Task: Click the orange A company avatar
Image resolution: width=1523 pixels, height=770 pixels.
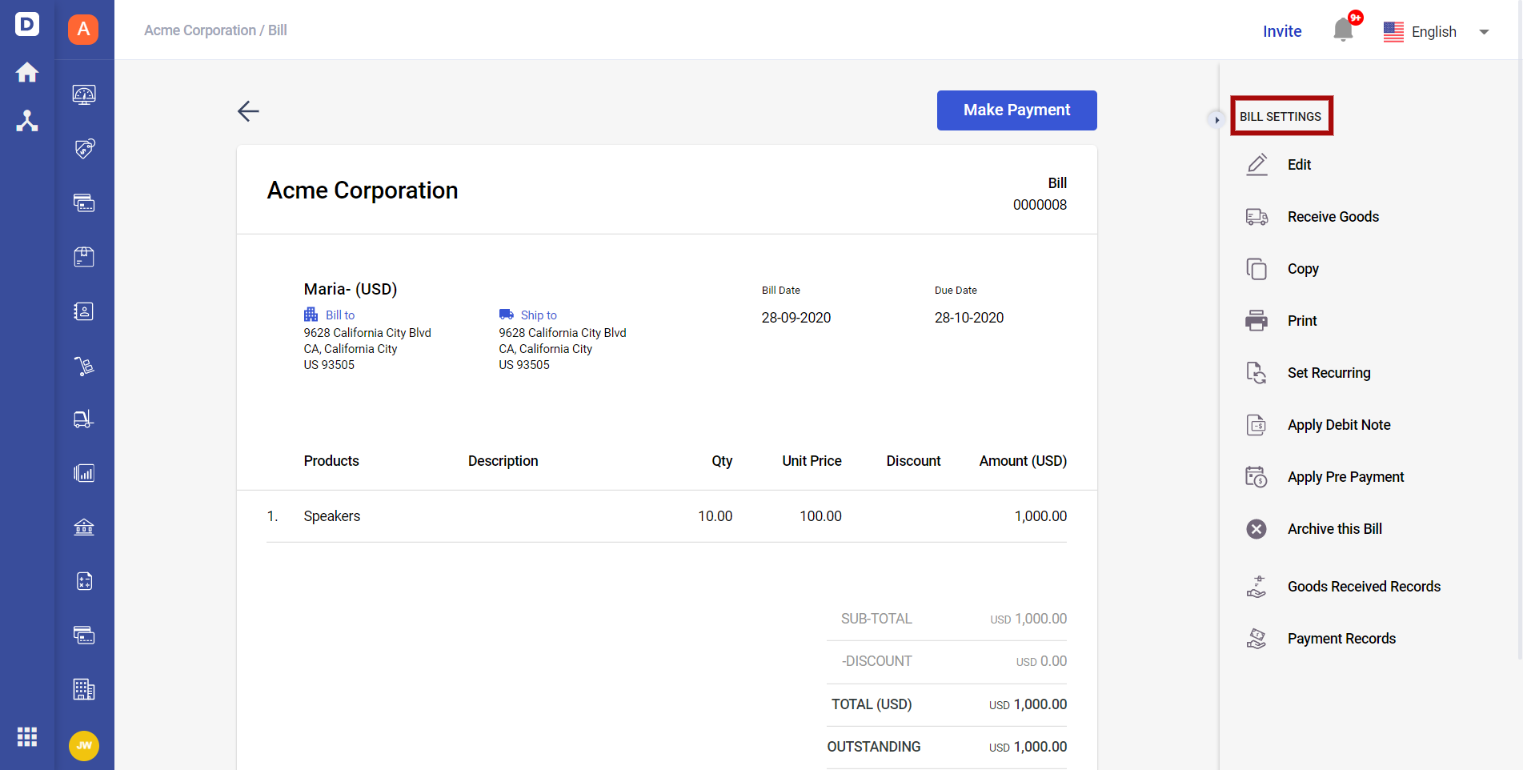Action: (x=83, y=30)
